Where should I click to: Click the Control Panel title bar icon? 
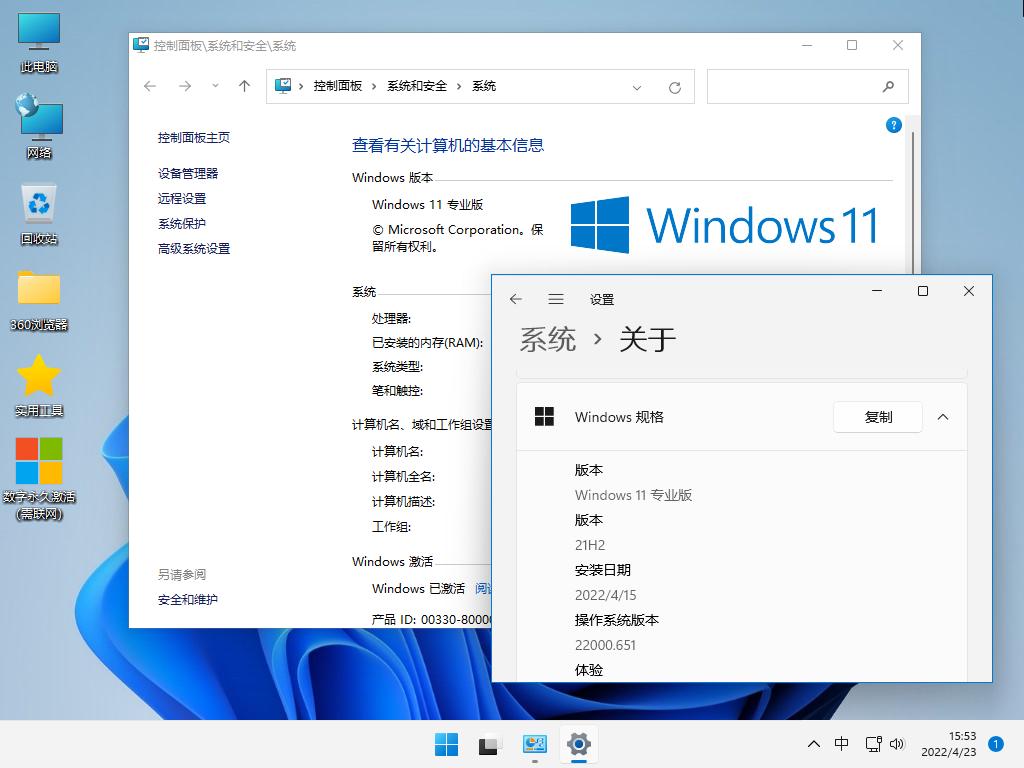point(141,45)
